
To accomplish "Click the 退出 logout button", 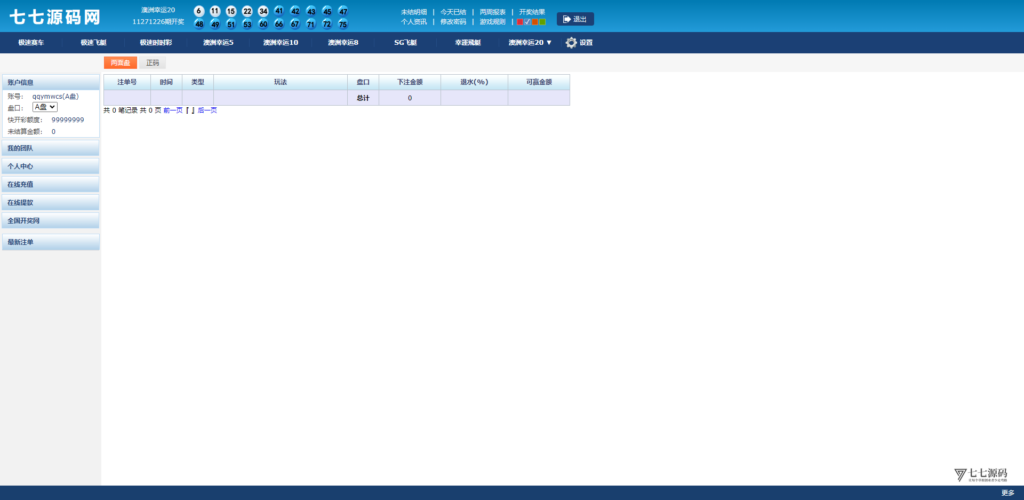I will pyautogui.click(x=575, y=19).
